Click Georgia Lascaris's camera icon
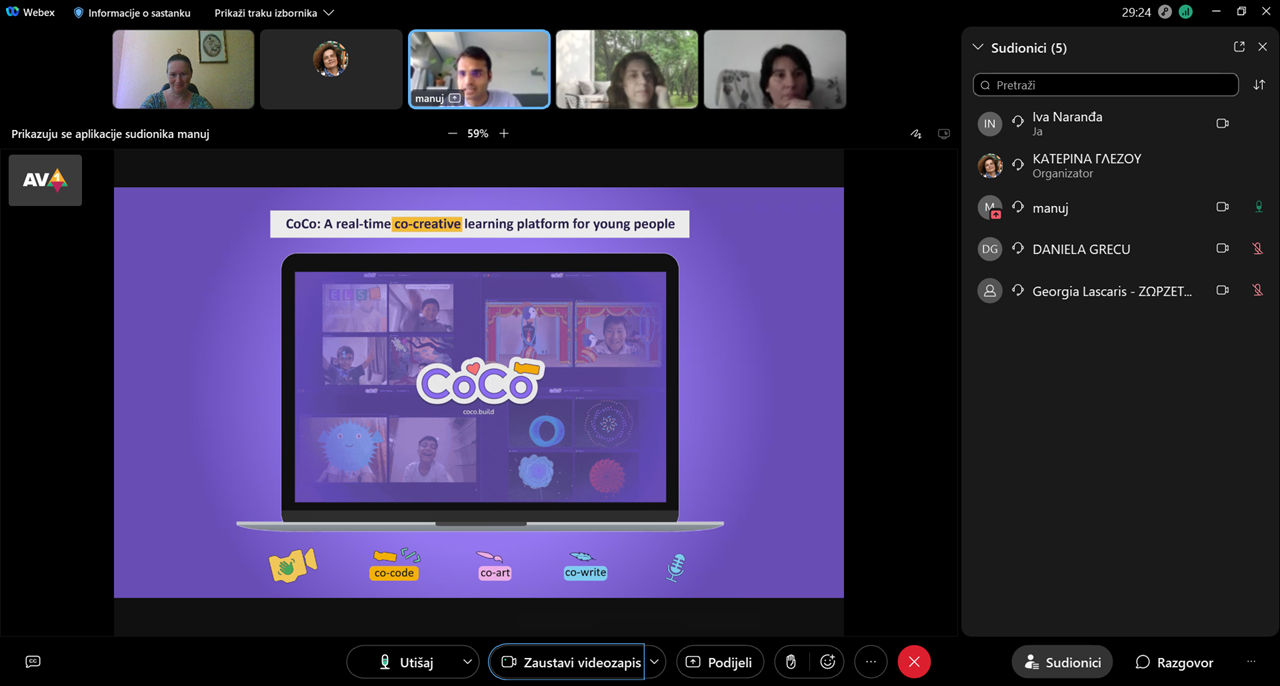The height and width of the screenshot is (686, 1280). click(1222, 291)
